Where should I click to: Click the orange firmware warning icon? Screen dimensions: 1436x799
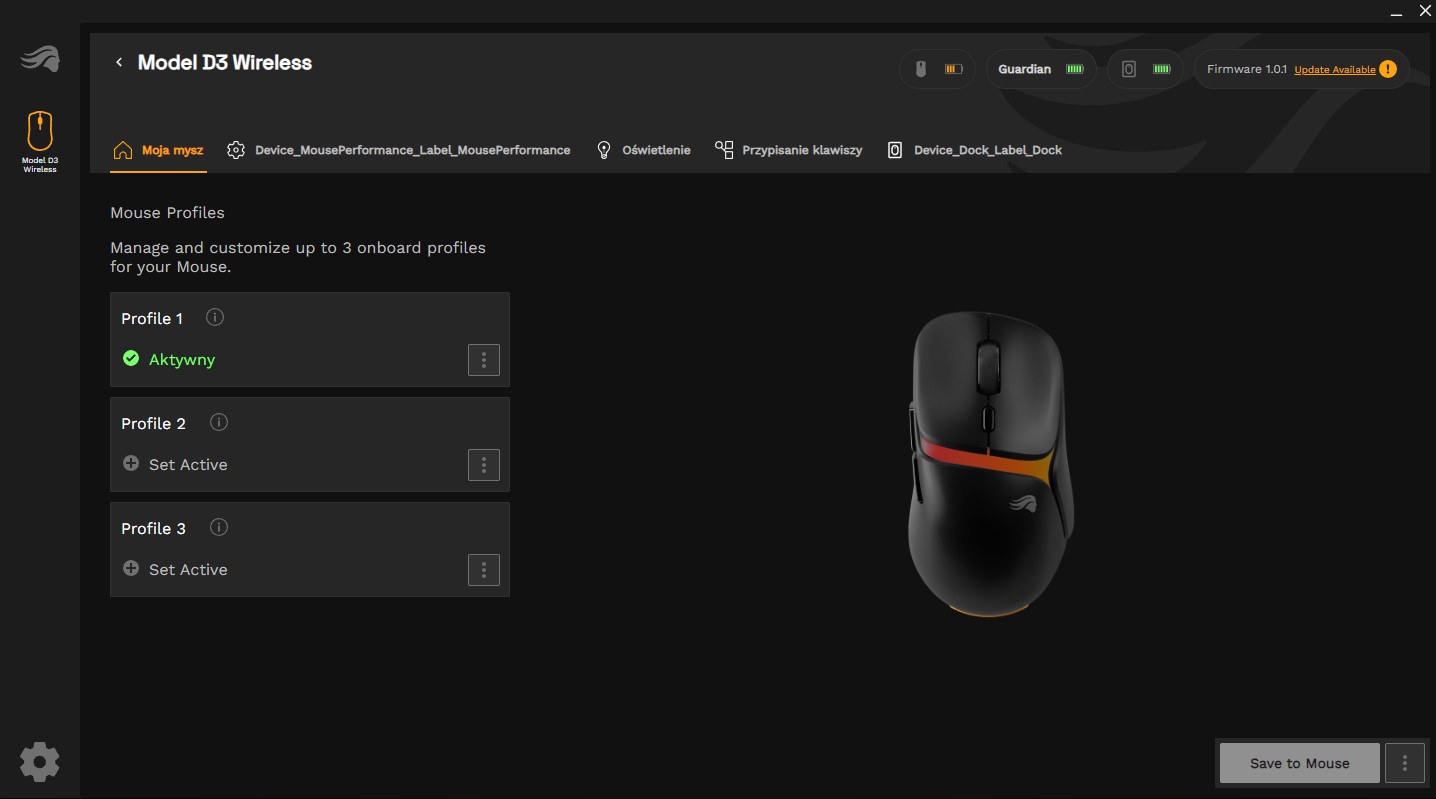coord(1387,69)
